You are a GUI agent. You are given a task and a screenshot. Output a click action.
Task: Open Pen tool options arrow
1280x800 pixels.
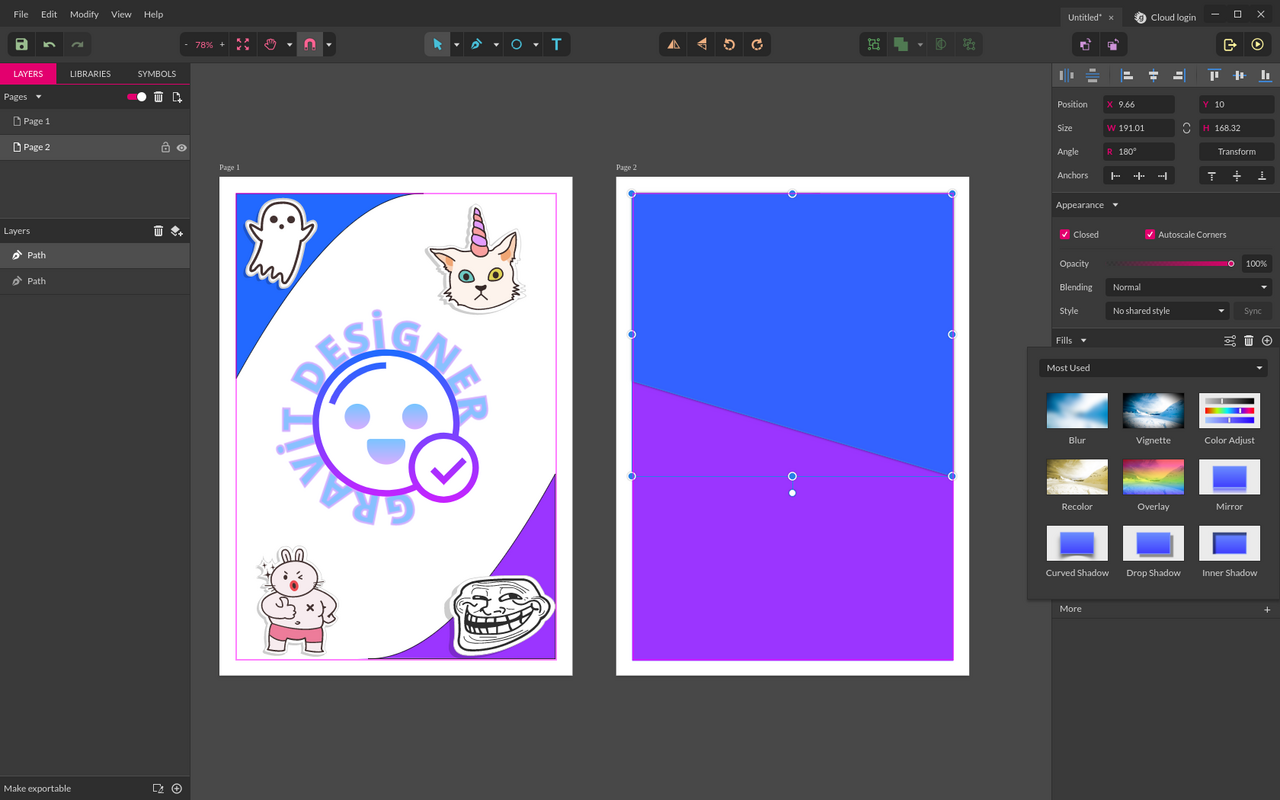coord(496,45)
